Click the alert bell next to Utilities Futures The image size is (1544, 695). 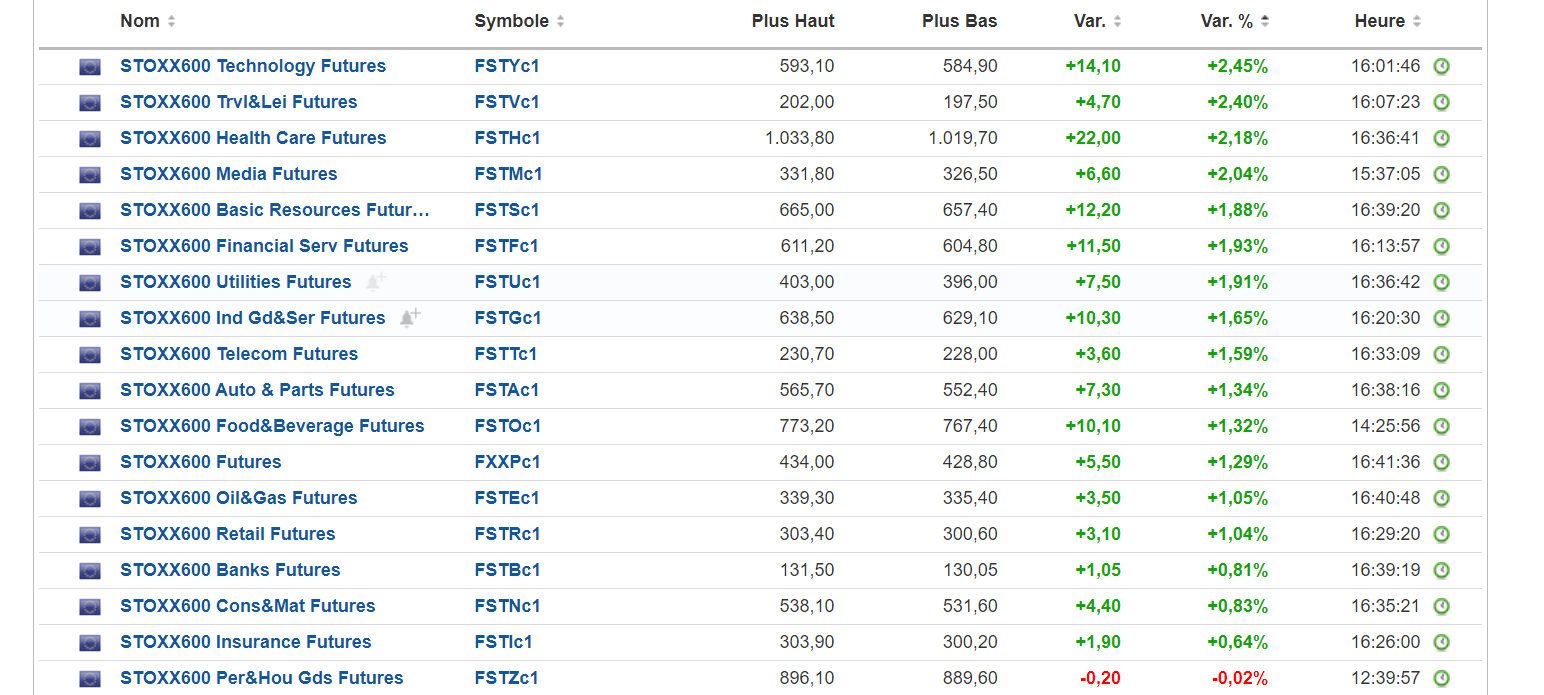click(375, 282)
